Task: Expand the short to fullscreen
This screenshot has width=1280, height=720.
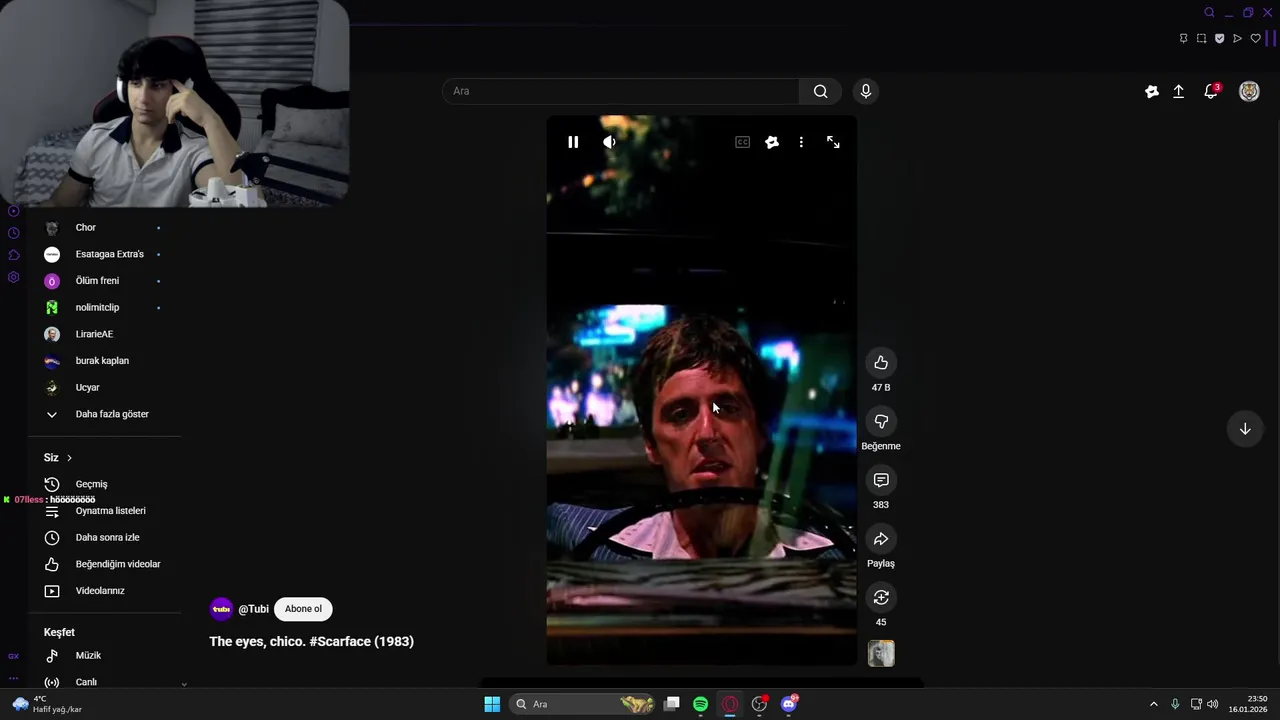Action: [833, 142]
